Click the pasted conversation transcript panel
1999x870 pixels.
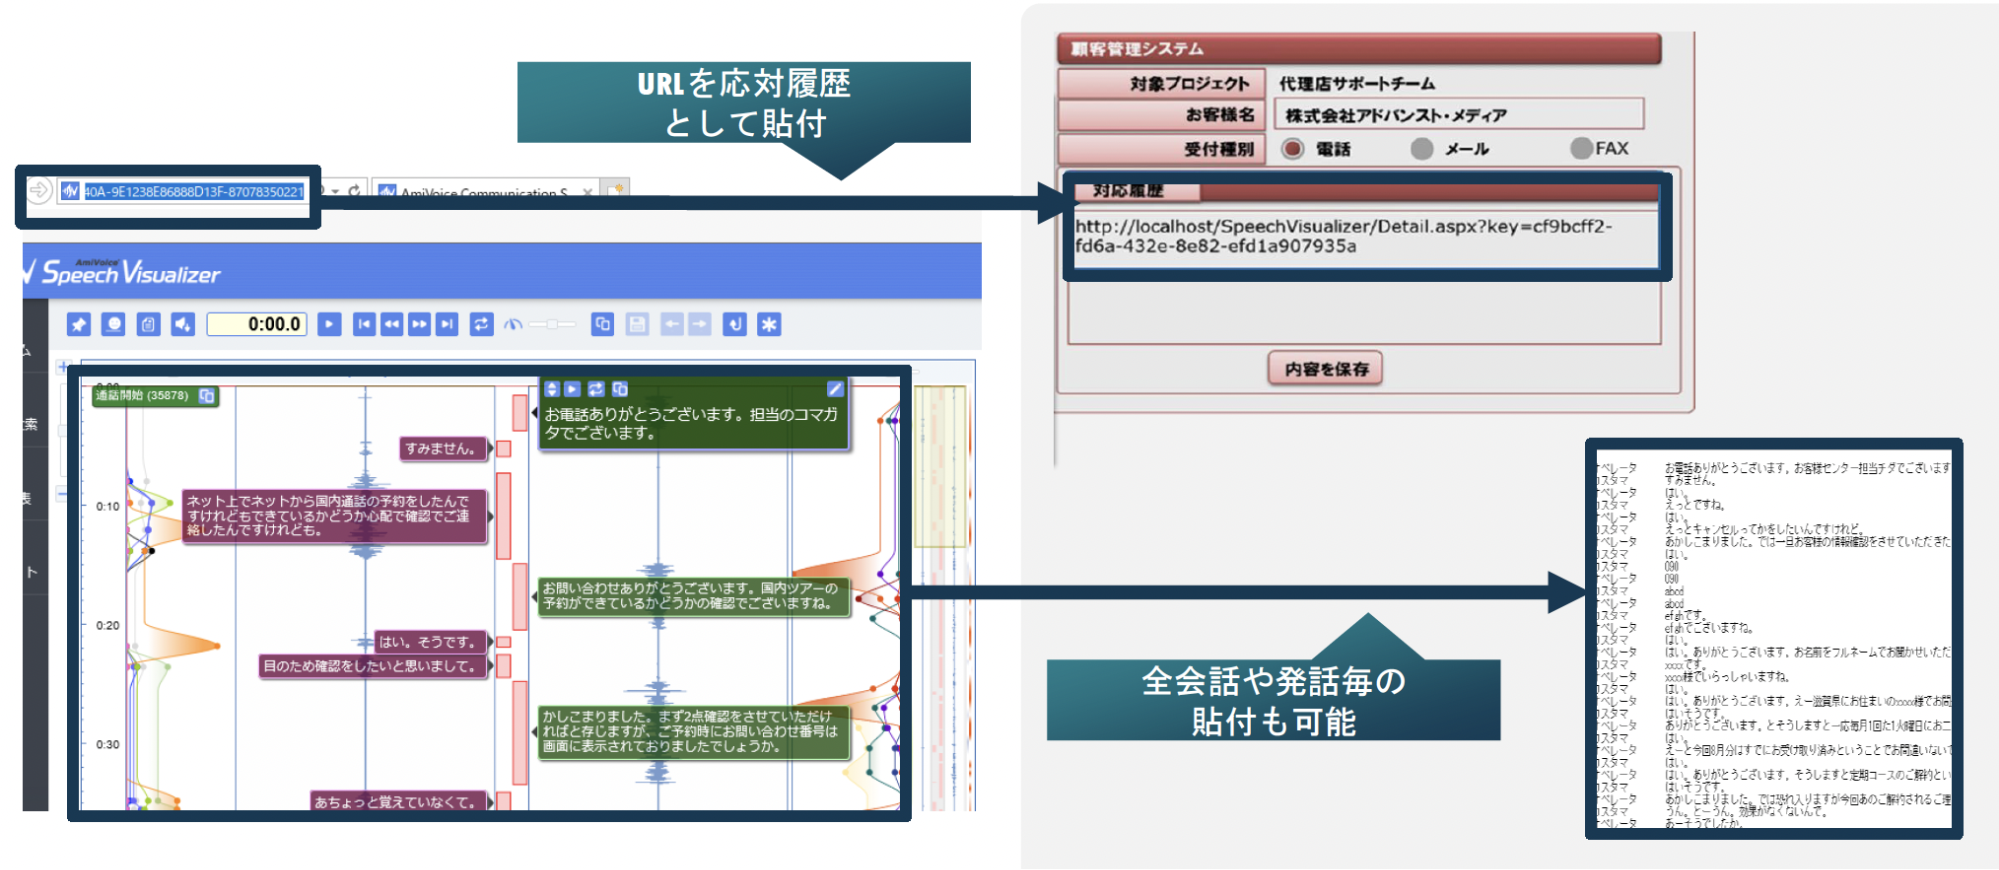click(x=1773, y=639)
